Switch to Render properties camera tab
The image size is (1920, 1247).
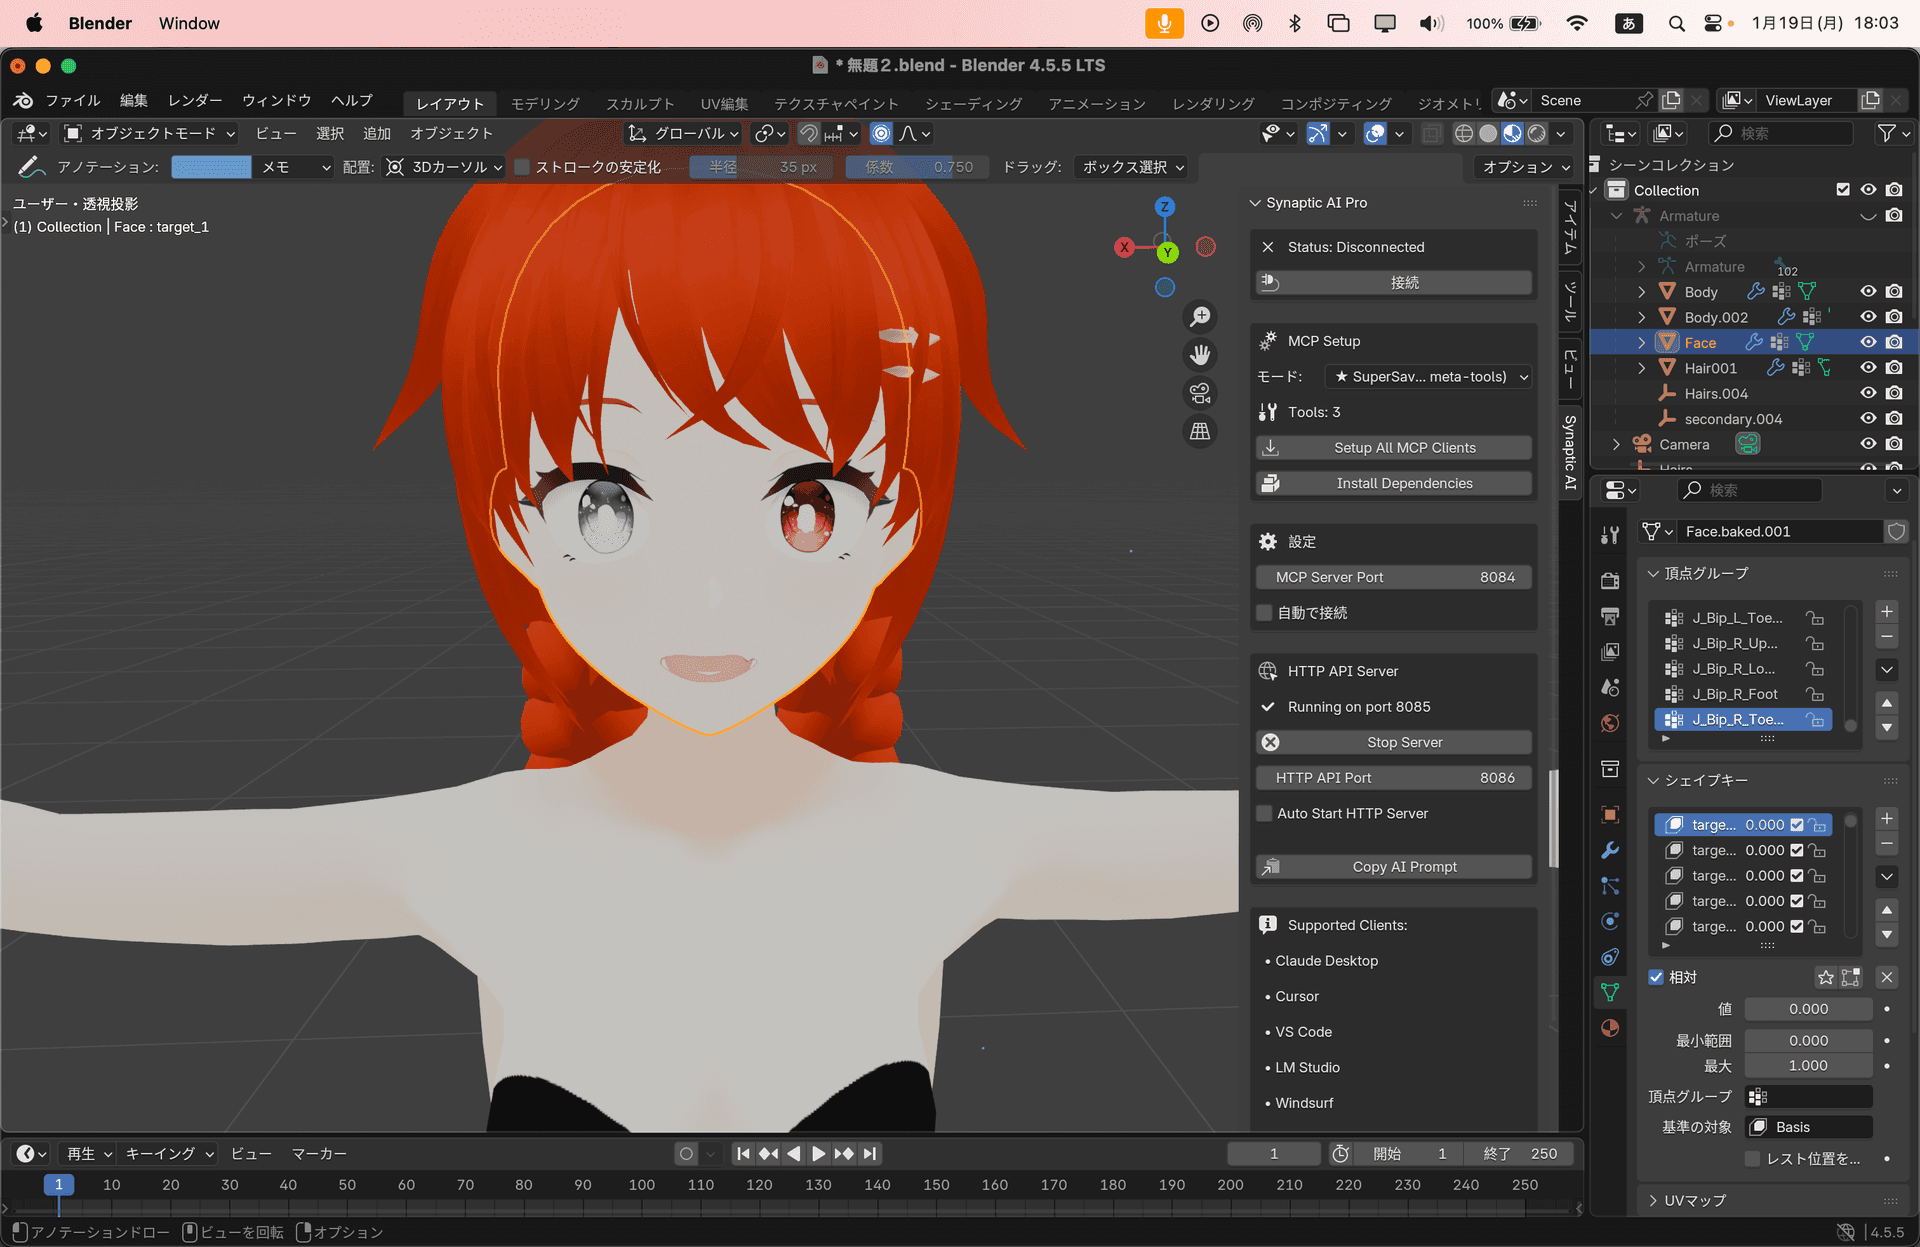pos(1610,580)
